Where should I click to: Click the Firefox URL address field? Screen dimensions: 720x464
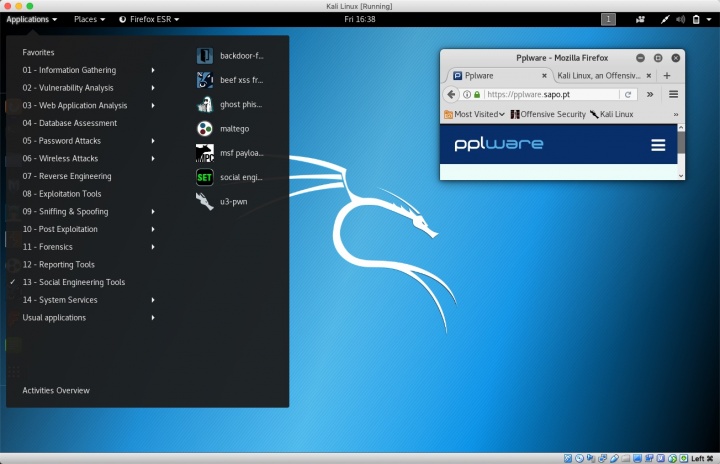(550, 94)
